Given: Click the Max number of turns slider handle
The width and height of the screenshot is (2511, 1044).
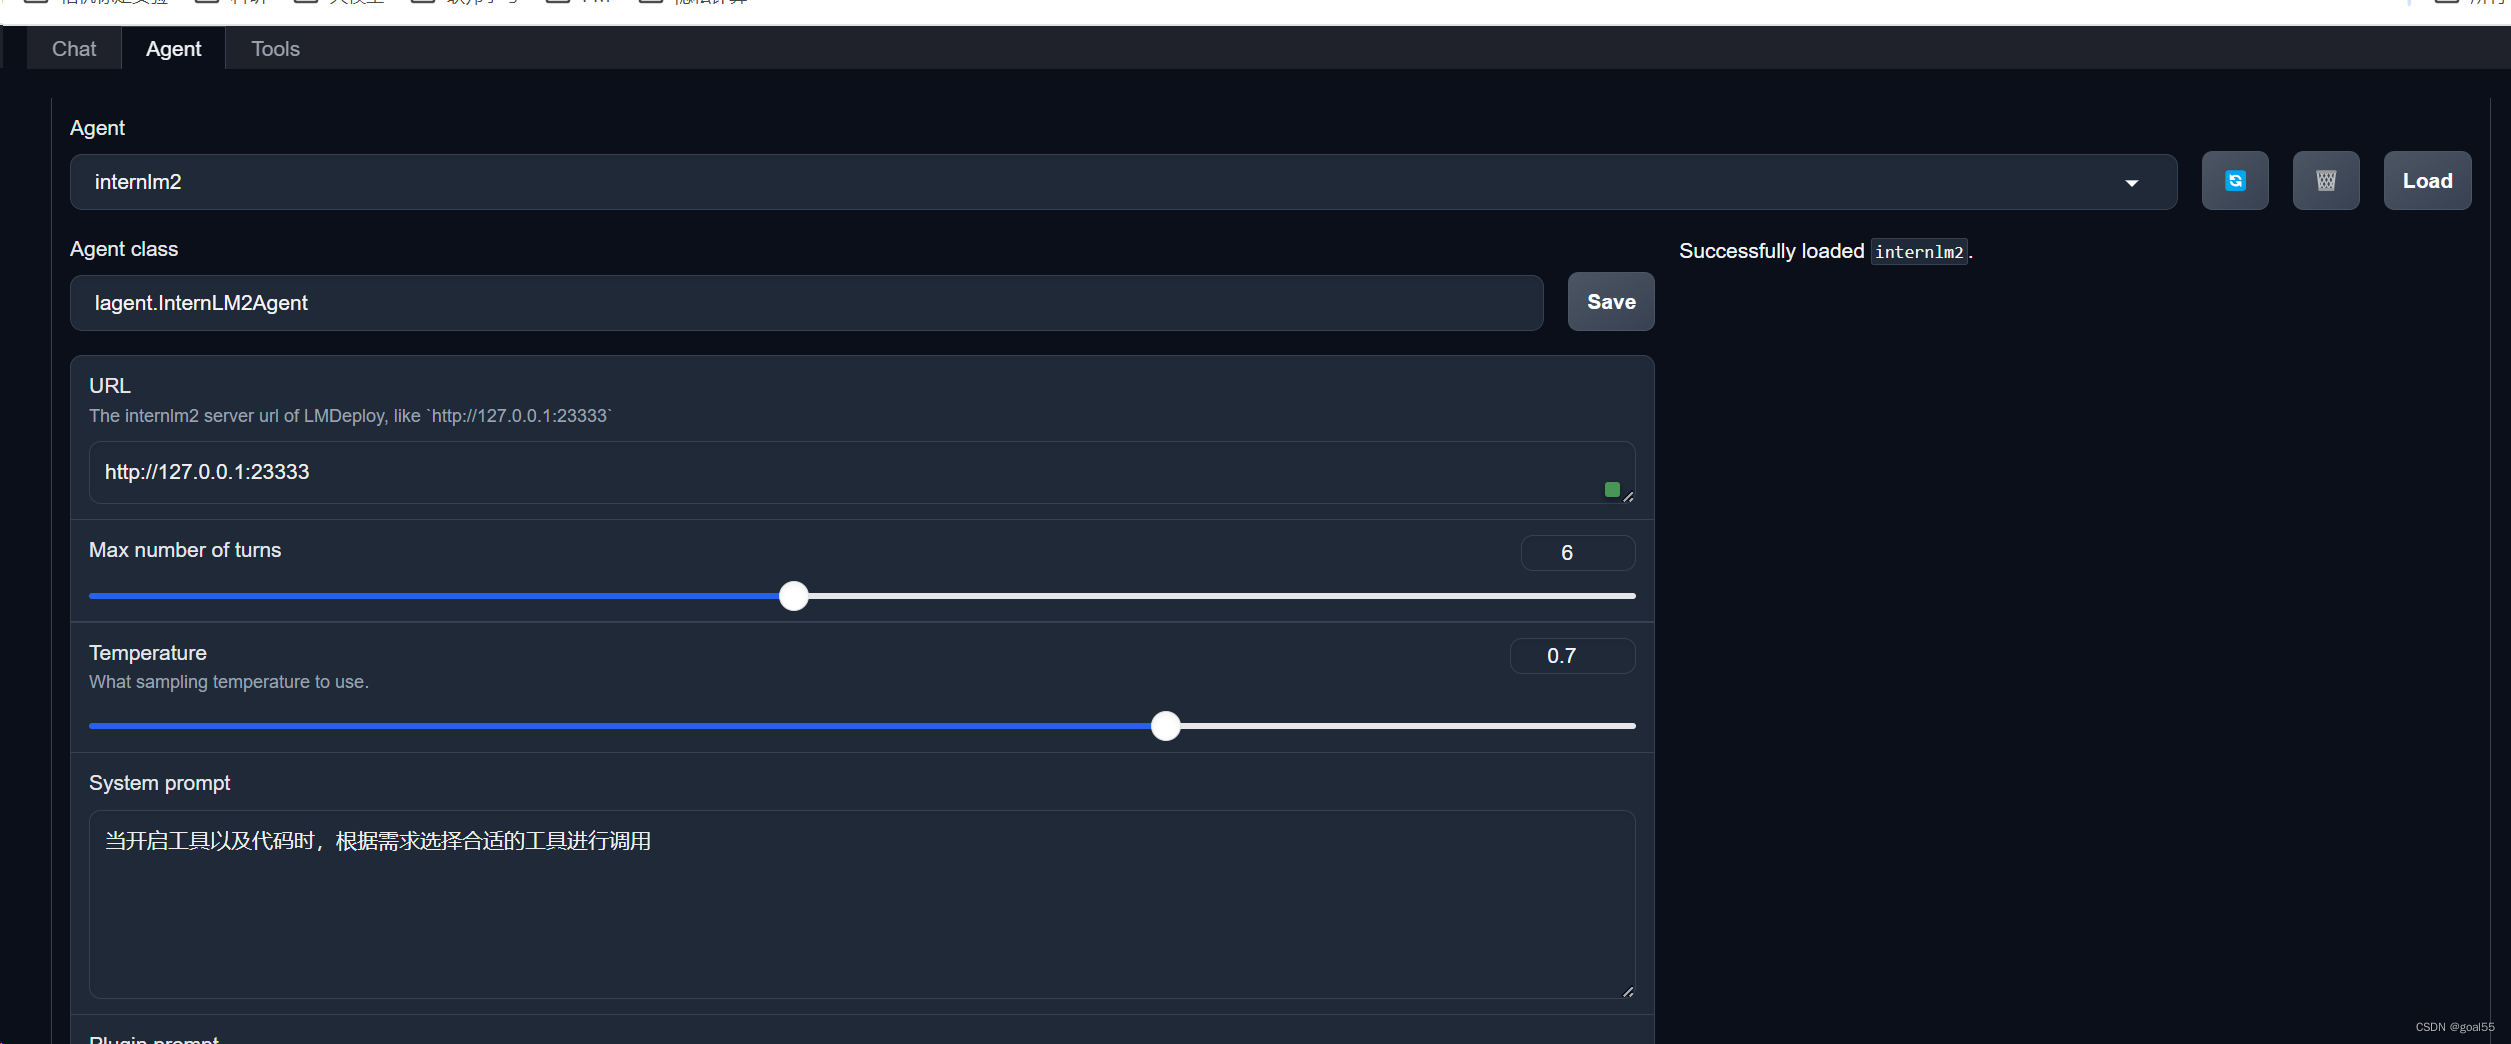Looking at the screenshot, I should pyautogui.click(x=793, y=596).
